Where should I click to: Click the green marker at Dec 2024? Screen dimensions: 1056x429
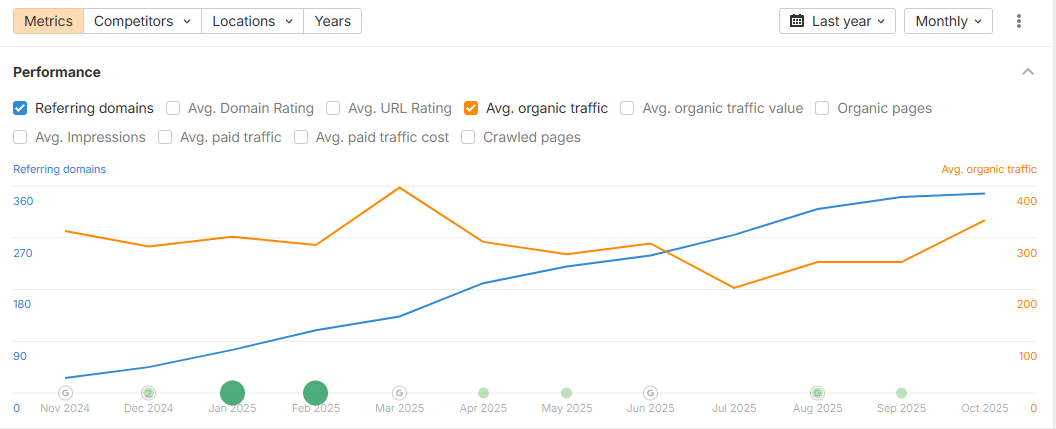coord(149,393)
